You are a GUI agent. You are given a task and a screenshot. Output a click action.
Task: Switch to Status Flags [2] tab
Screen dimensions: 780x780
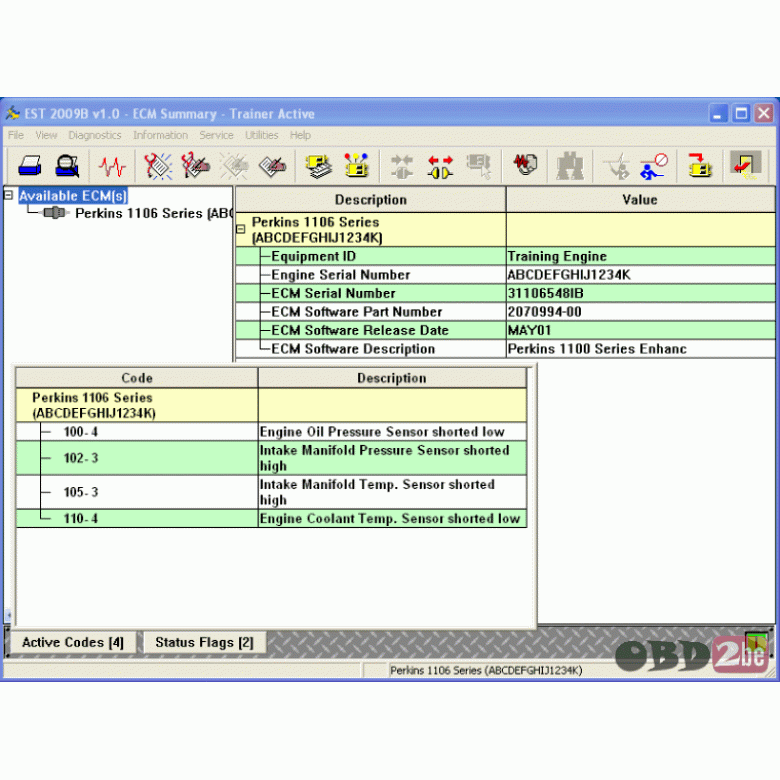204,642
